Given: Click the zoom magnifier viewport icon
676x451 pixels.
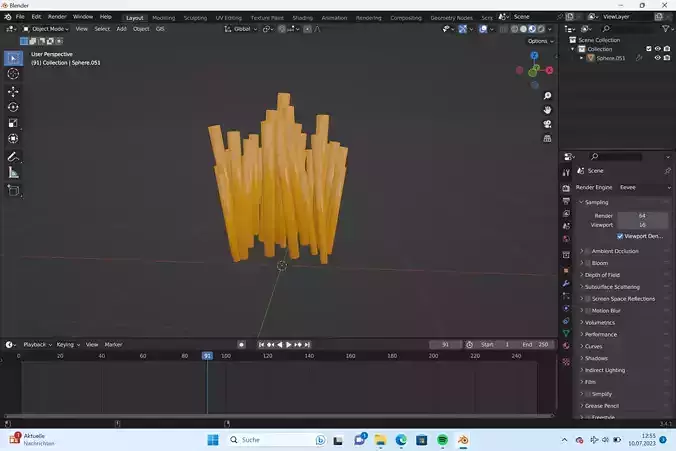Looking at the screenshot, I should coord(547,96).
